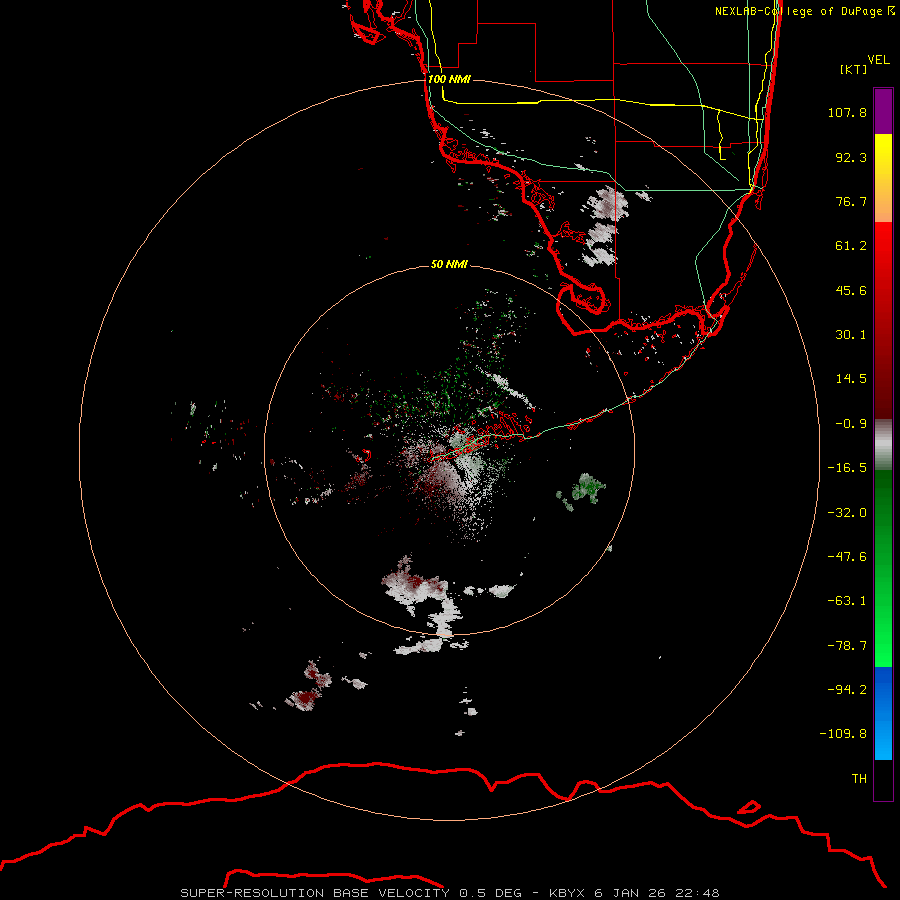Click the -47.6 velocity scale value

(x=847, y=557)
